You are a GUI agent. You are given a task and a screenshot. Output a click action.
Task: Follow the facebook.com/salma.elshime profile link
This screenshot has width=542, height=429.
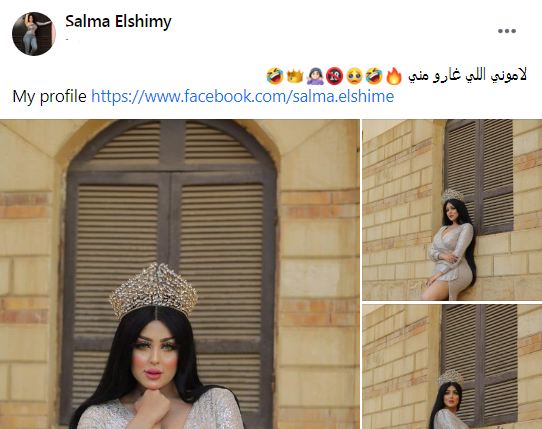tap(242, 96)
